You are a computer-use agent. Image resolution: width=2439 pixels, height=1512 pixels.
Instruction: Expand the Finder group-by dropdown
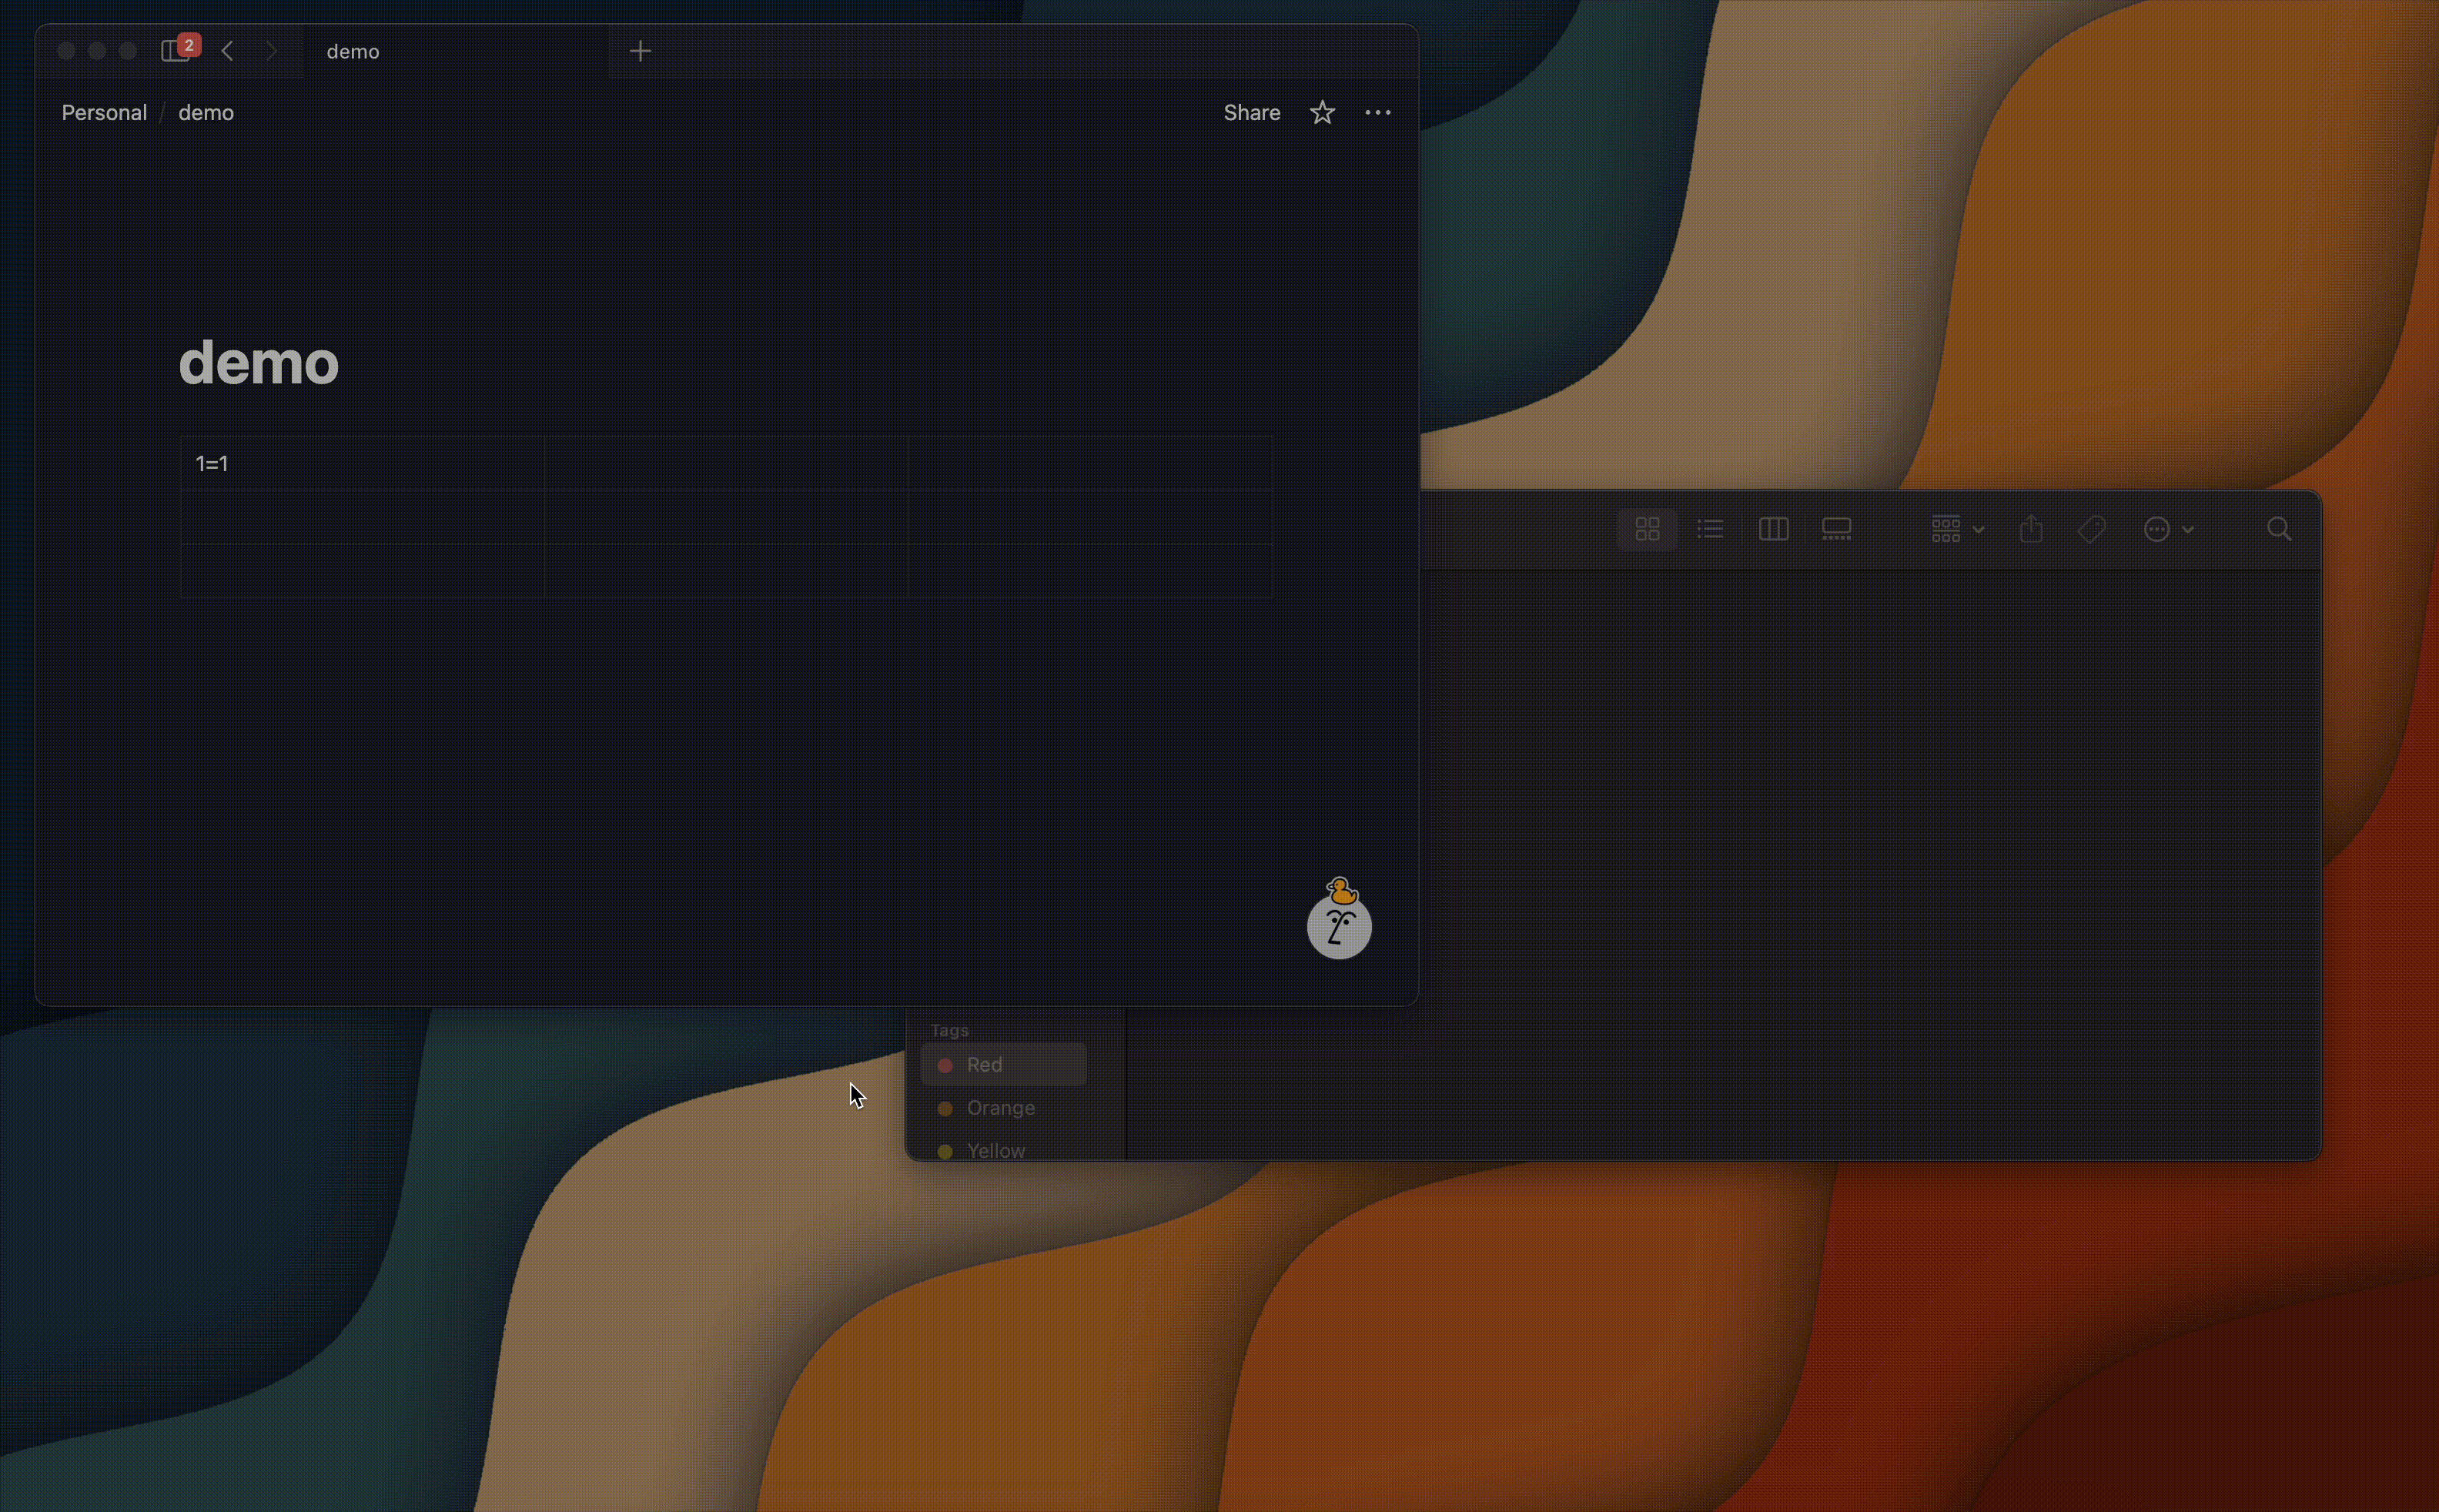(1957, 529)
